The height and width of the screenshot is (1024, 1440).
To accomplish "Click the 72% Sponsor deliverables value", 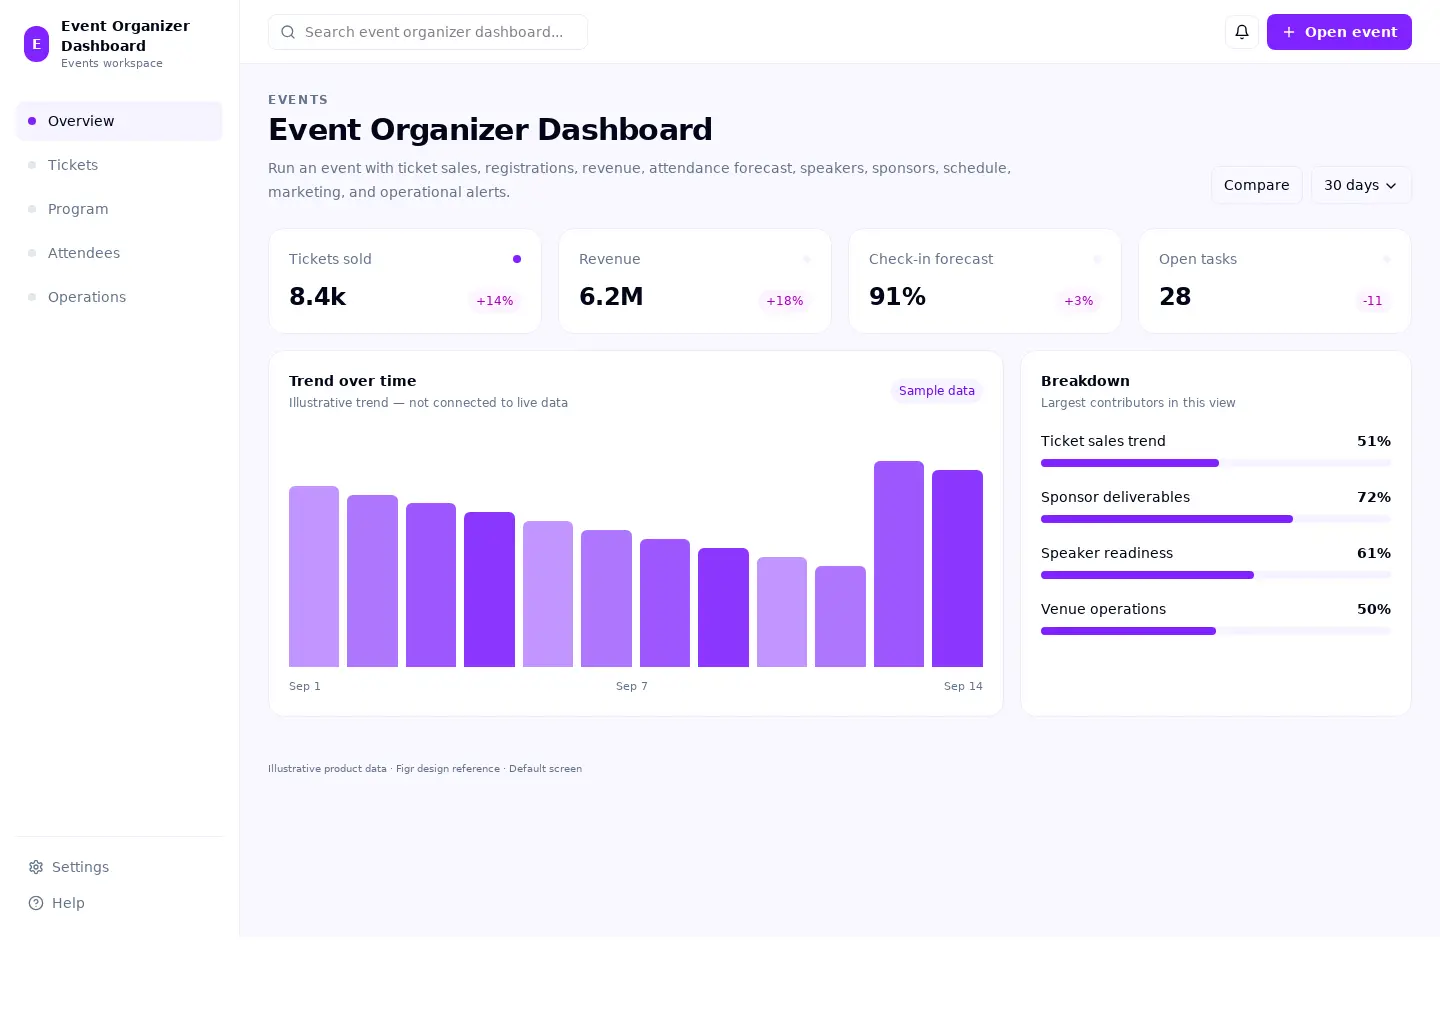I will click(x=1374, y=497).
